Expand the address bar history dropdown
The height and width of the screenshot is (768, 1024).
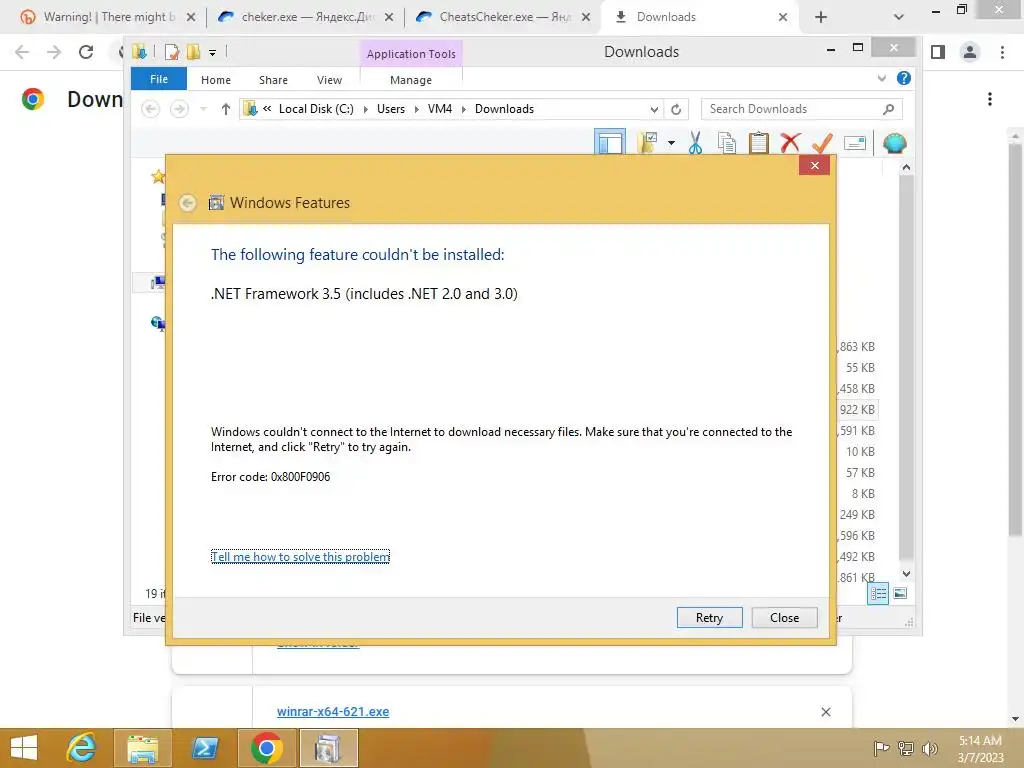(x=654, y=109)
